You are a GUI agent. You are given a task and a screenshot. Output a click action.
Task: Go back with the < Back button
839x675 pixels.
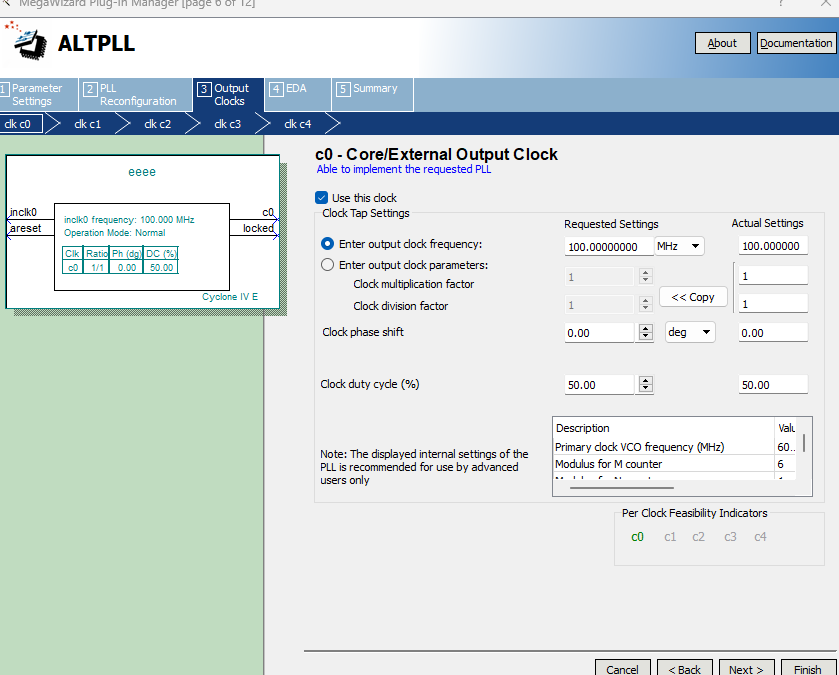tap(684, 669)
